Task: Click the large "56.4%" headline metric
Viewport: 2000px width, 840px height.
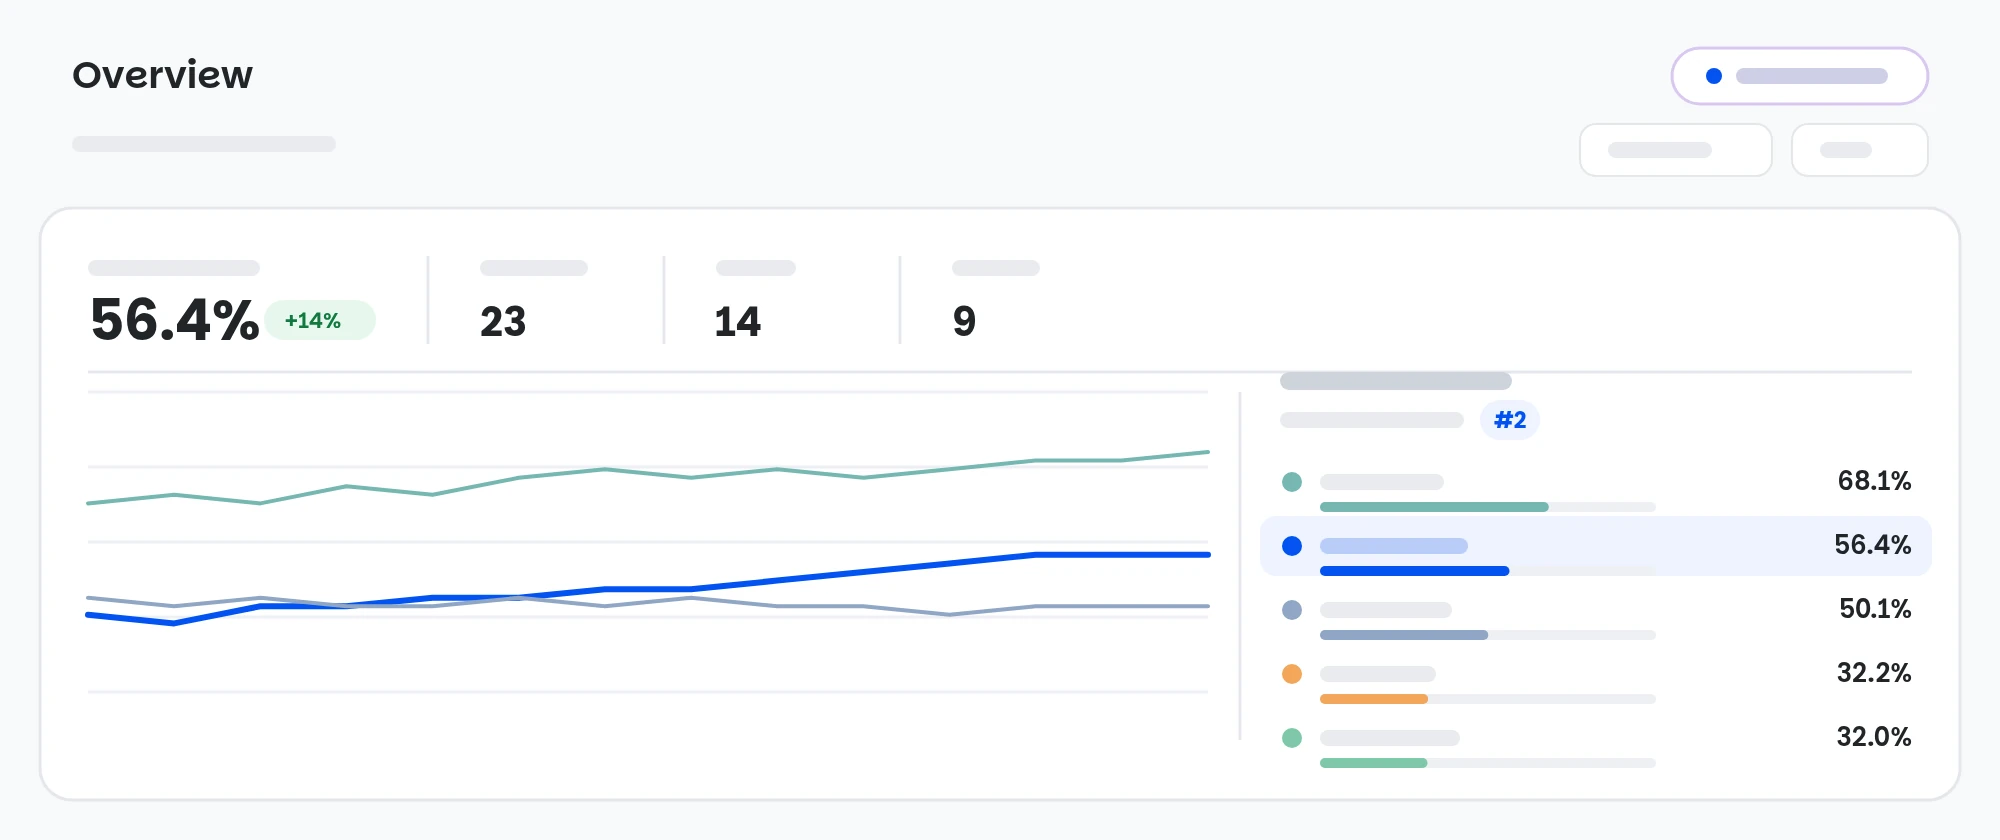Action: tap(175, 320)
